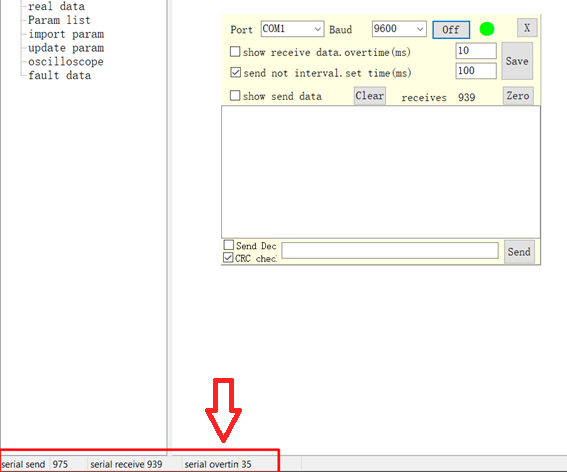Uncheck send not interval checkbox
Screen dimensions: 567x472
[235, 72]
